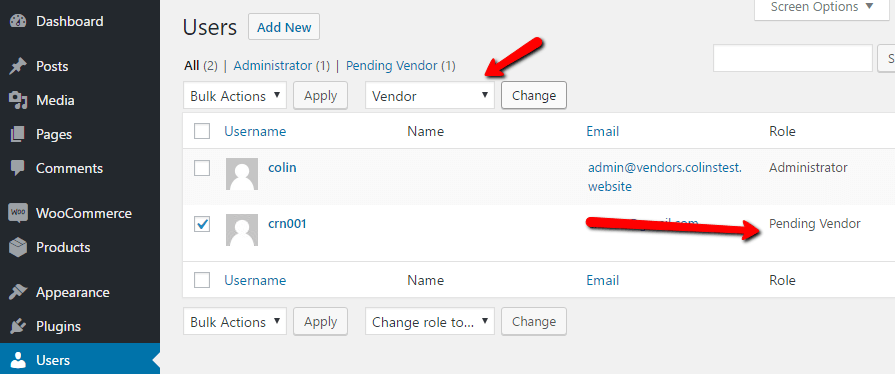
Task: Open the Appearance paintbrush icon
Action: [x=18, y=292]
